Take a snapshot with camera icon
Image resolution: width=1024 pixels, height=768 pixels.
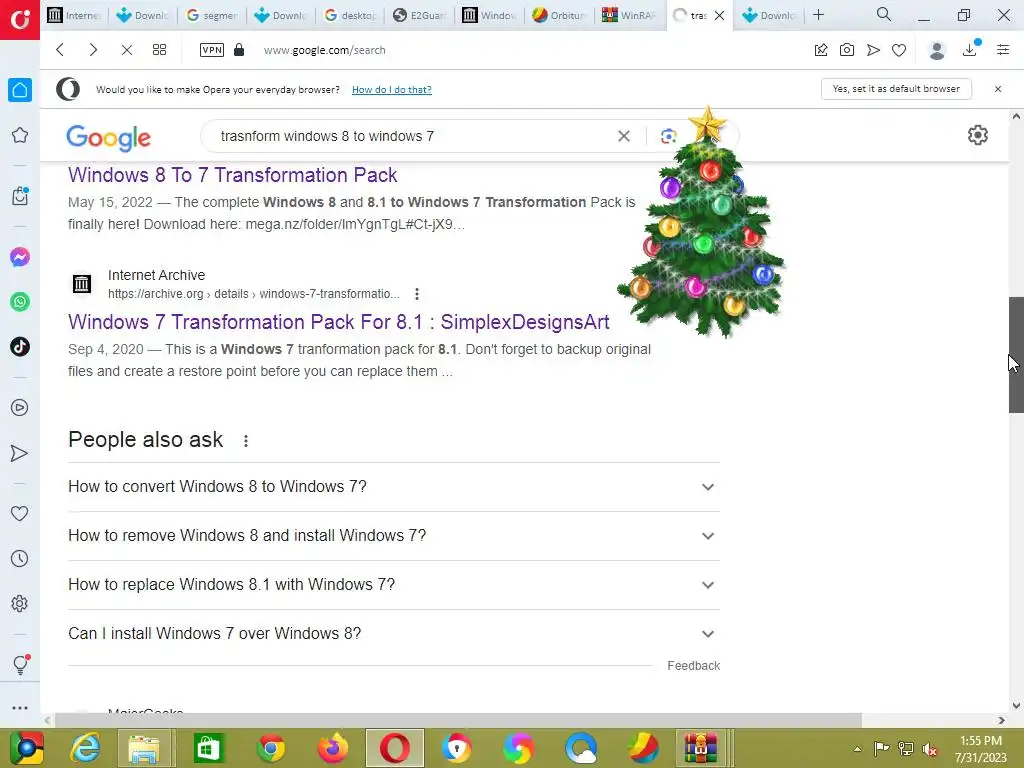(x=847, y=50)
